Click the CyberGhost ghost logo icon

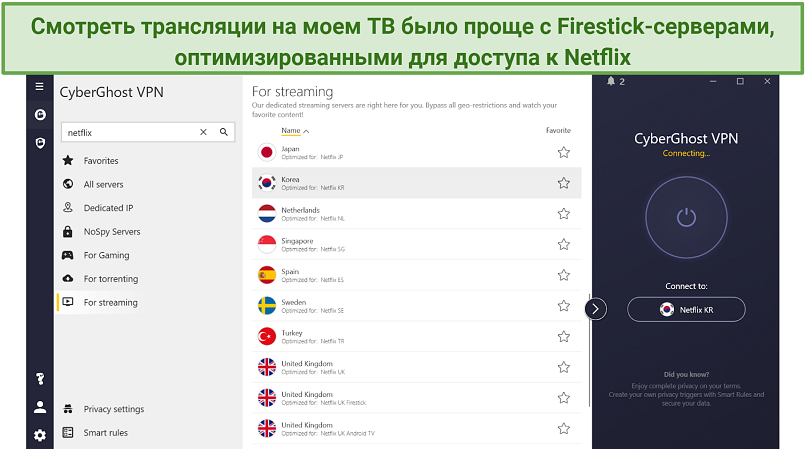(40, 115)
